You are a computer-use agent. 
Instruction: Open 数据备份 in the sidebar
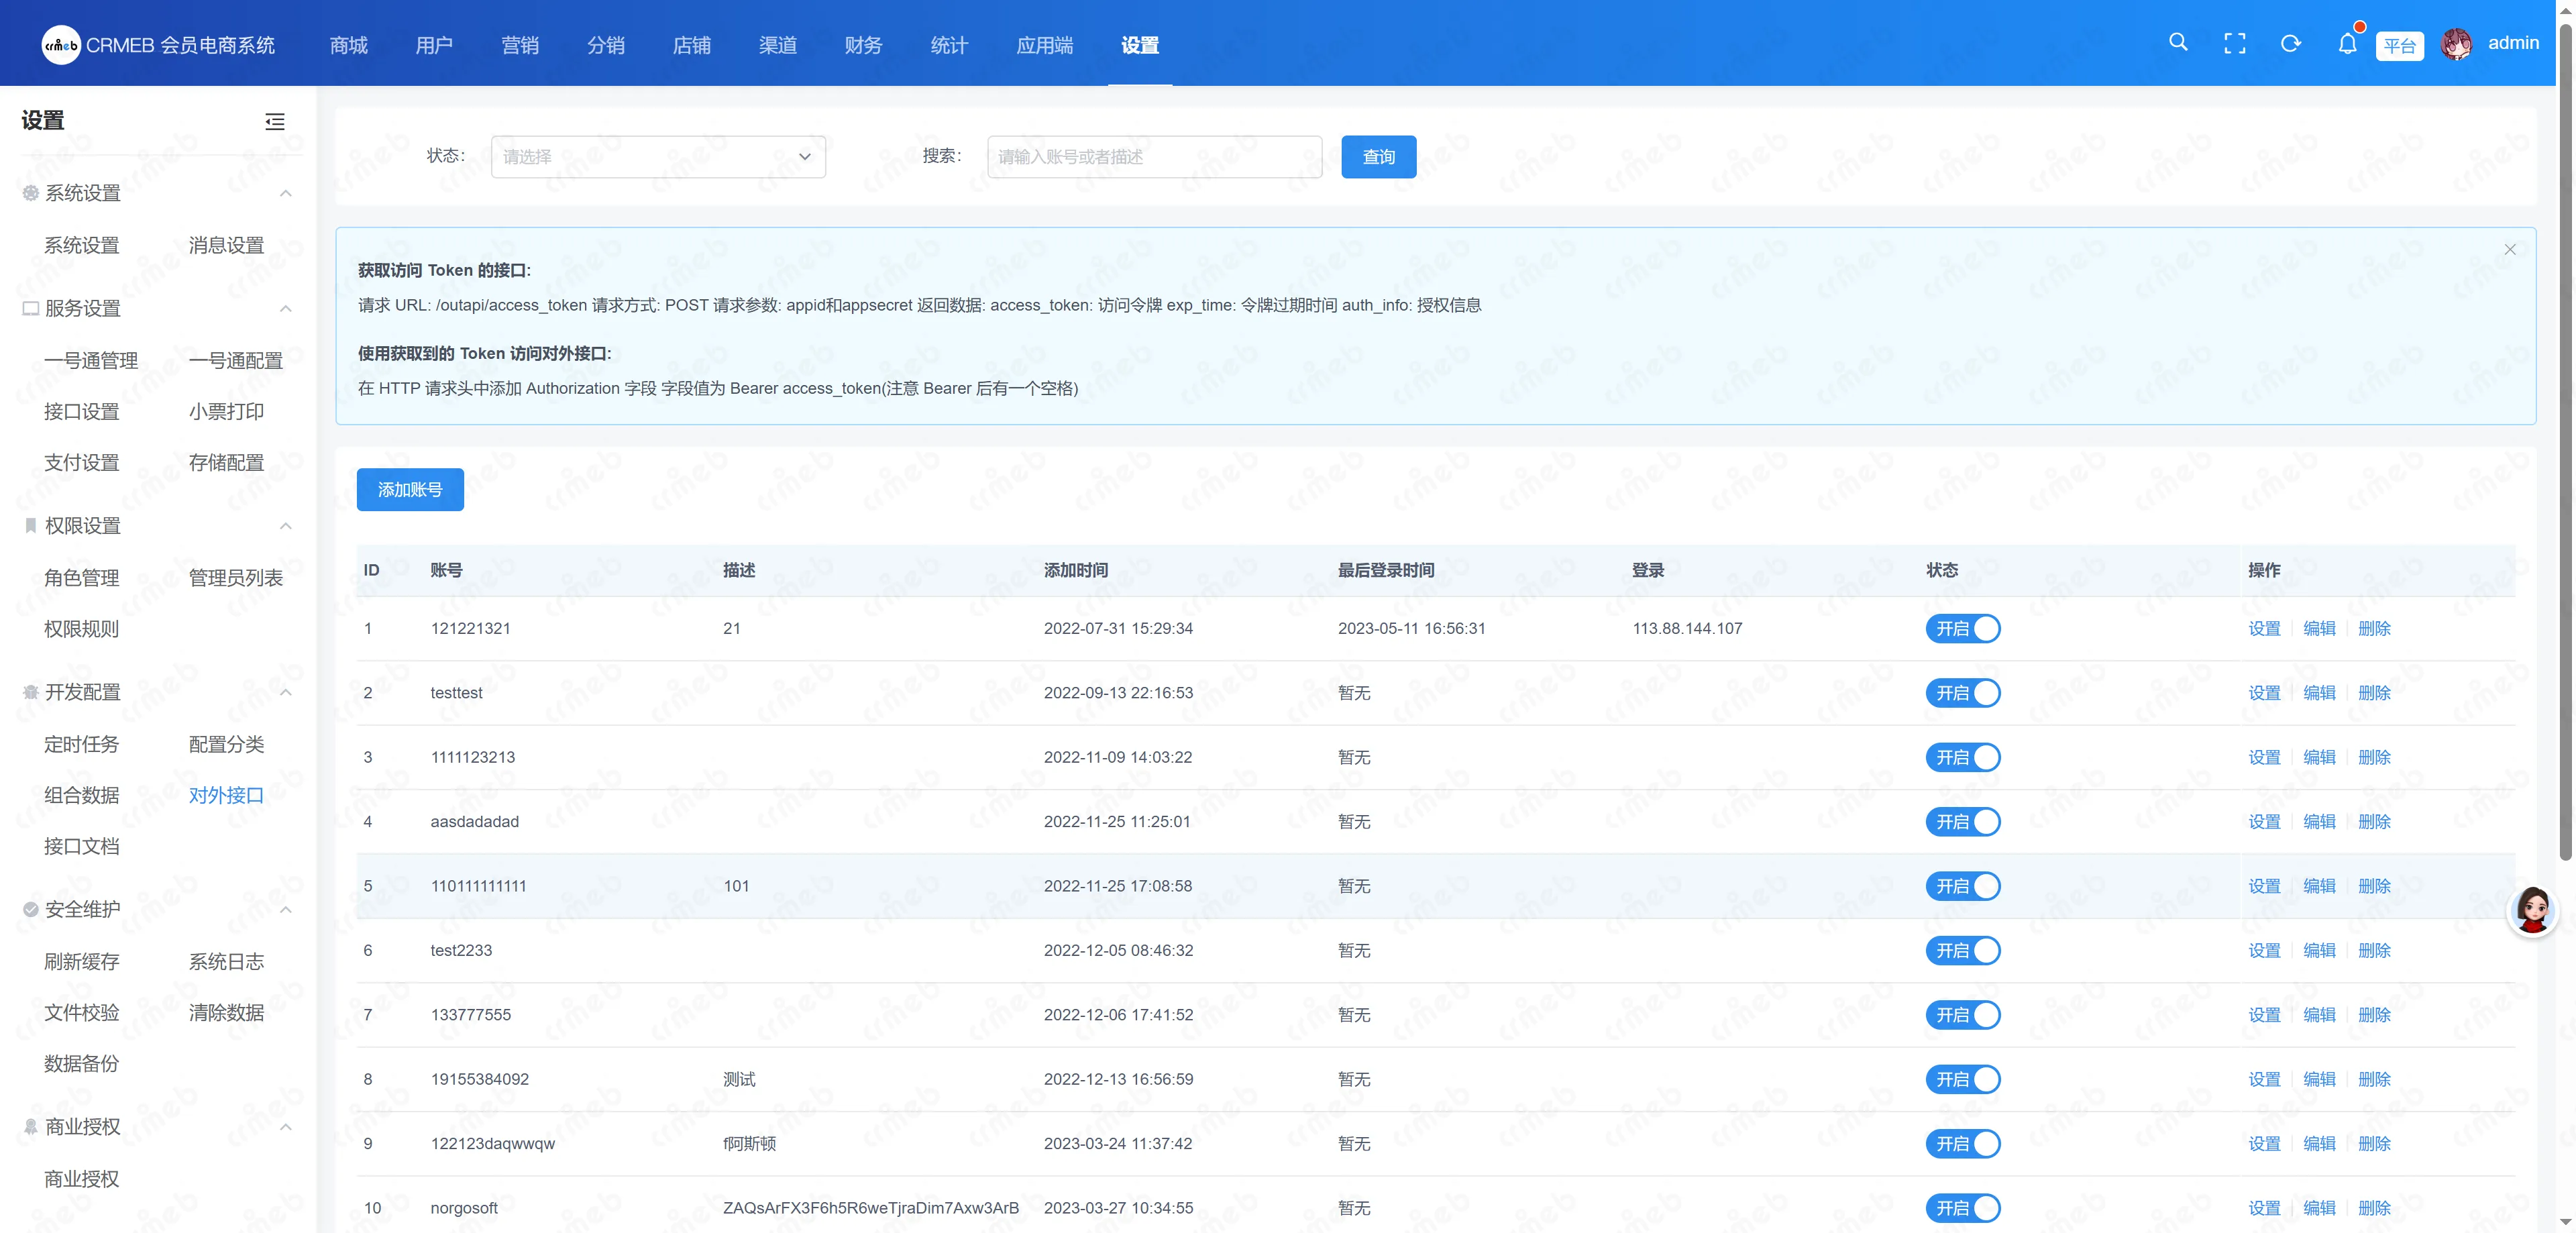82,1064
